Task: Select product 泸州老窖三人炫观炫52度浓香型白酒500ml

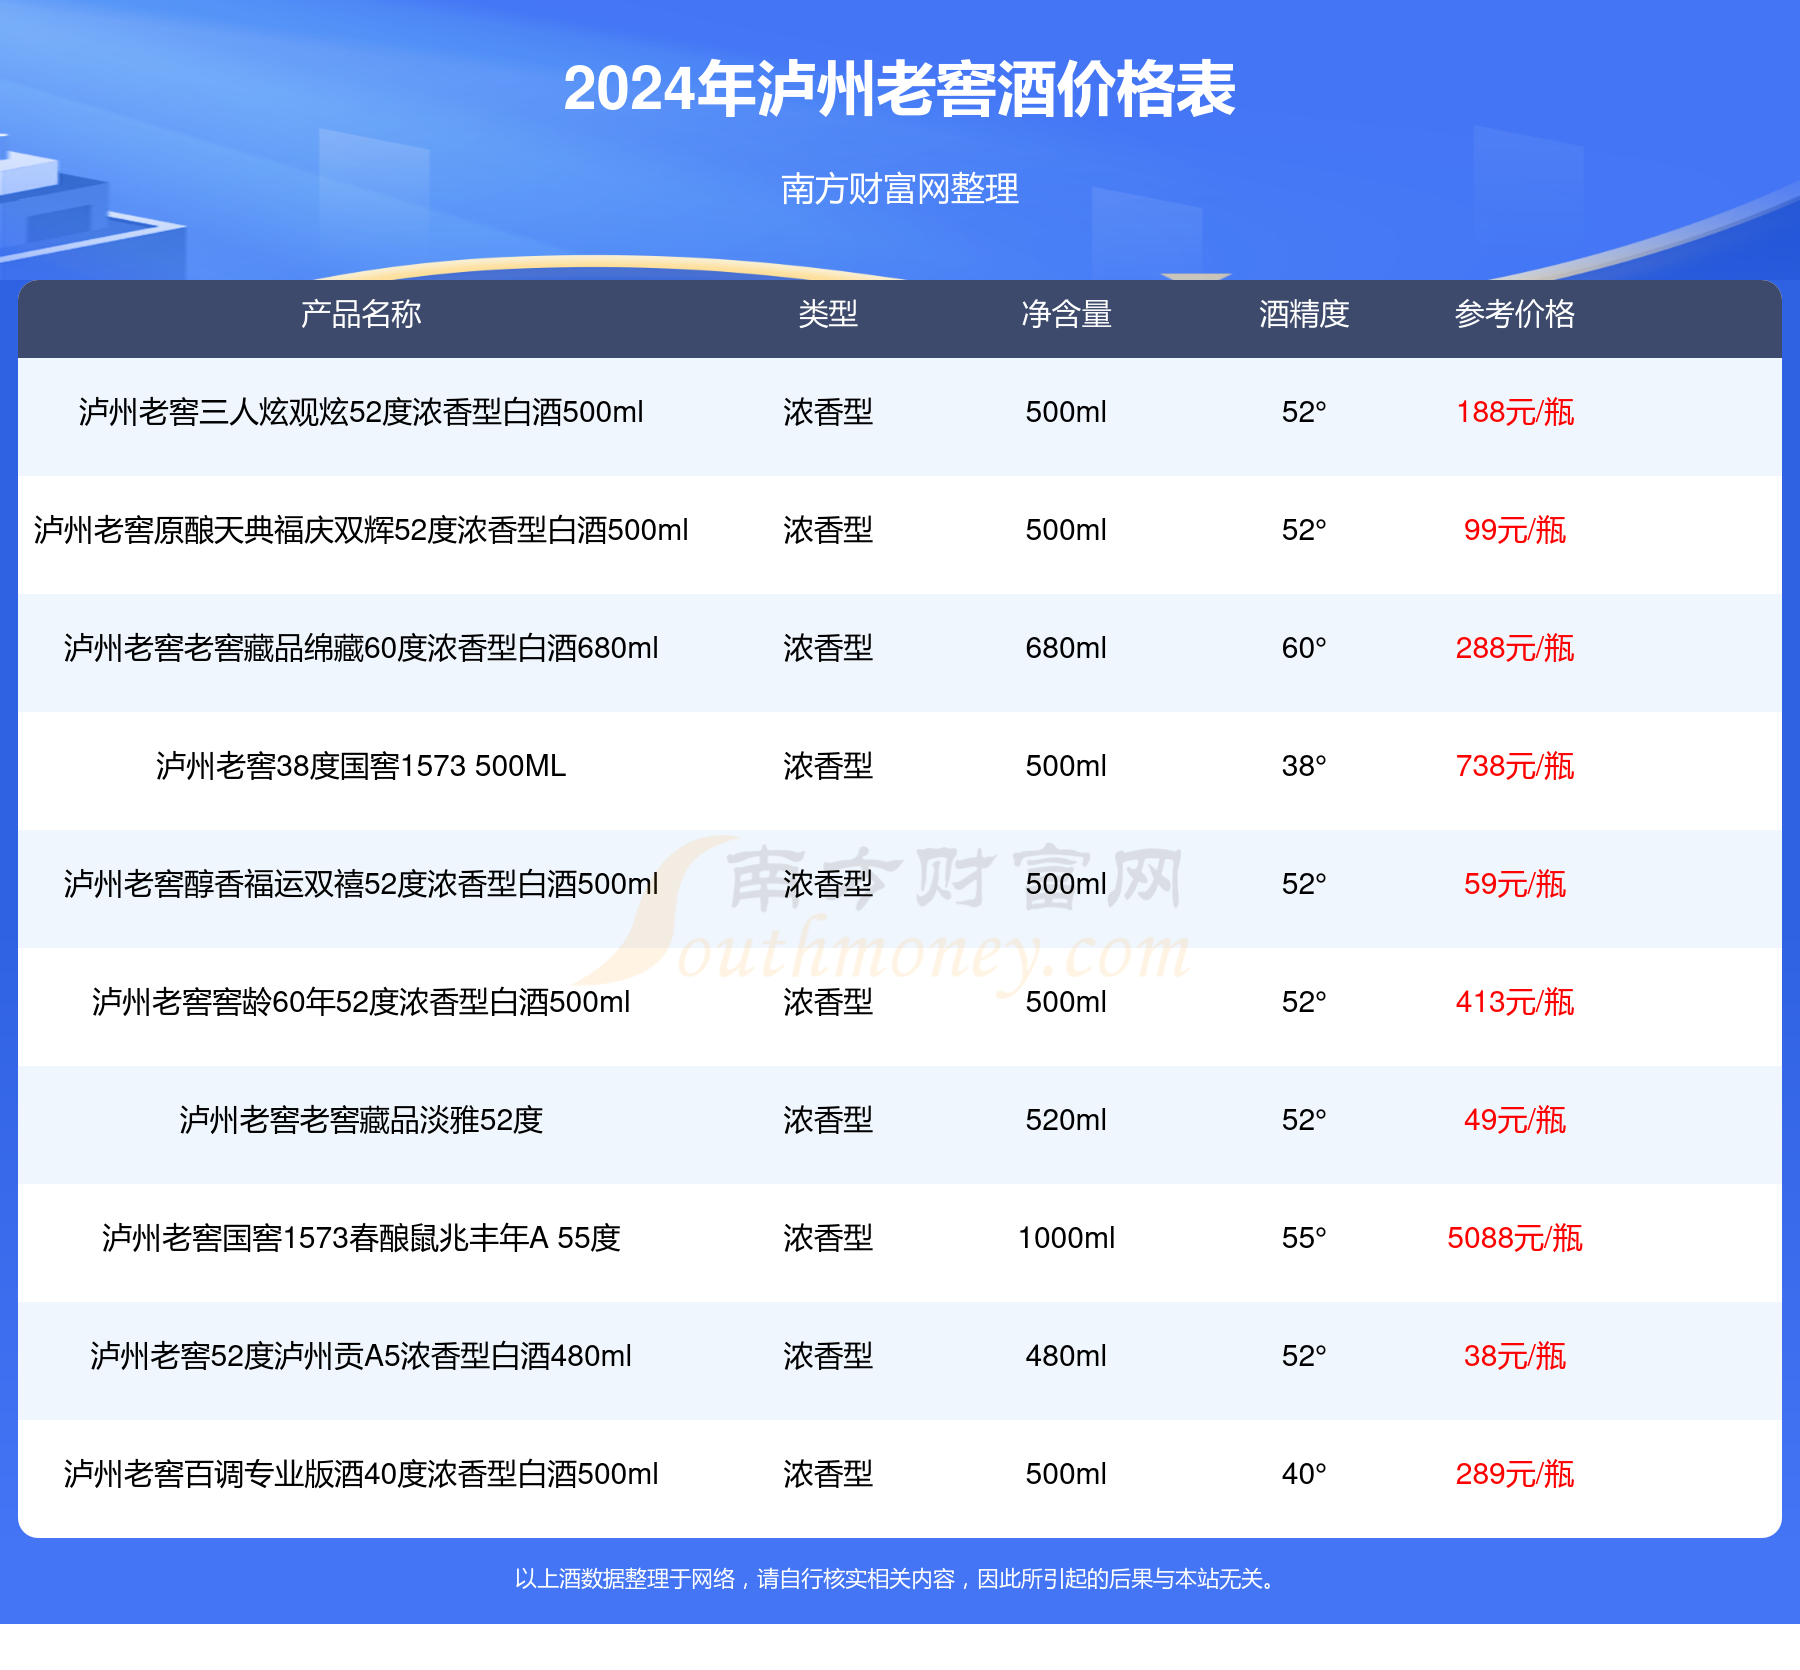Action: click(x=361, y=412)
